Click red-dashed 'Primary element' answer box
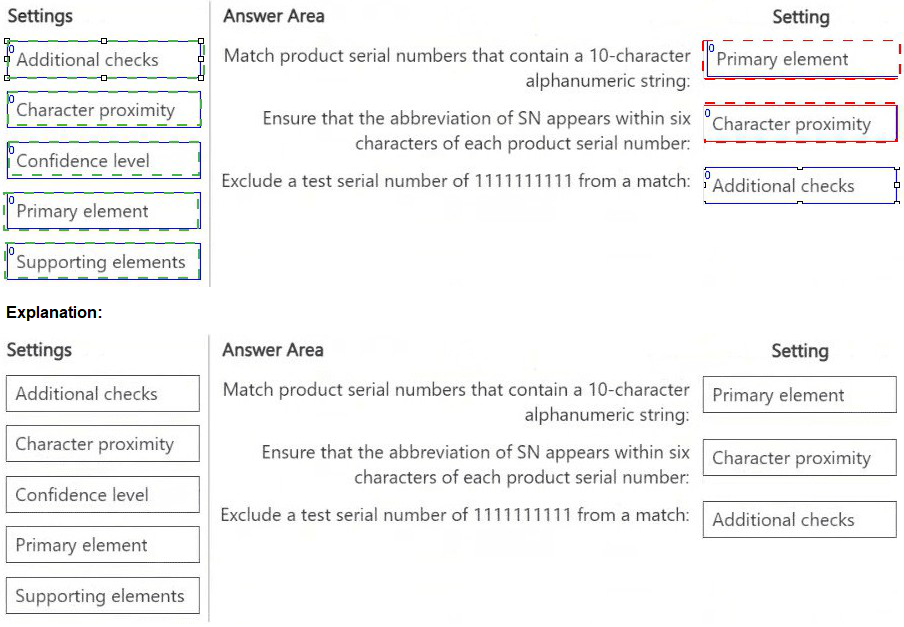 click(x=801, y=60)
